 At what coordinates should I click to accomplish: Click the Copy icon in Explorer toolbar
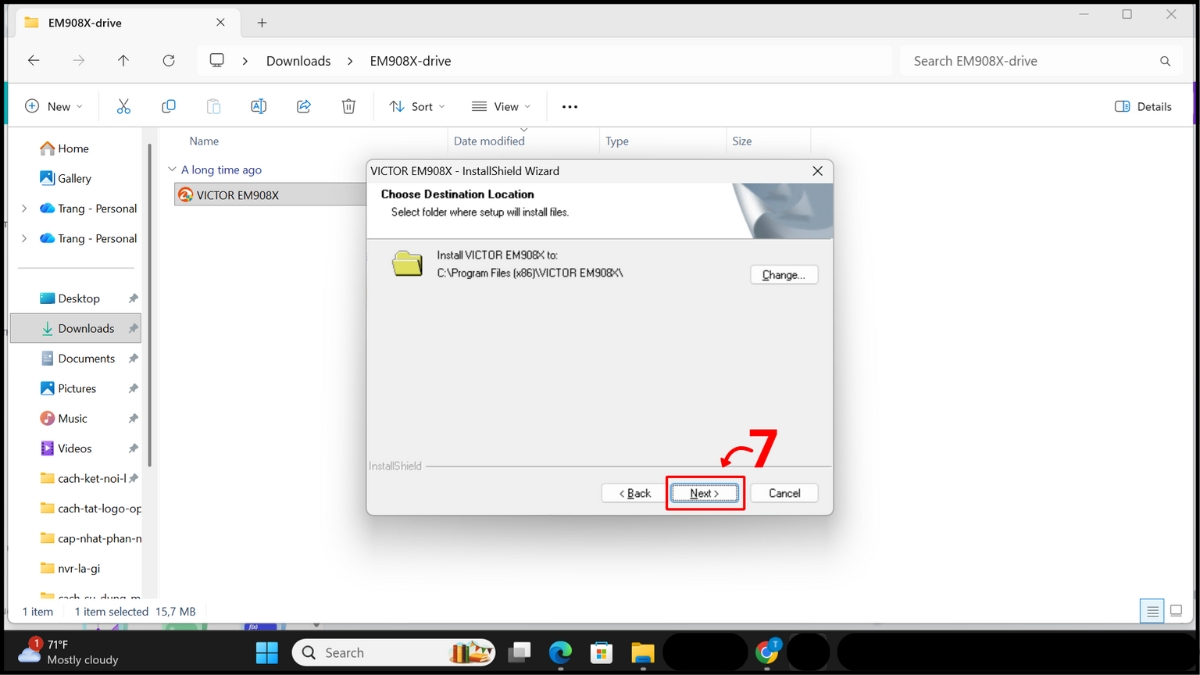168,106
